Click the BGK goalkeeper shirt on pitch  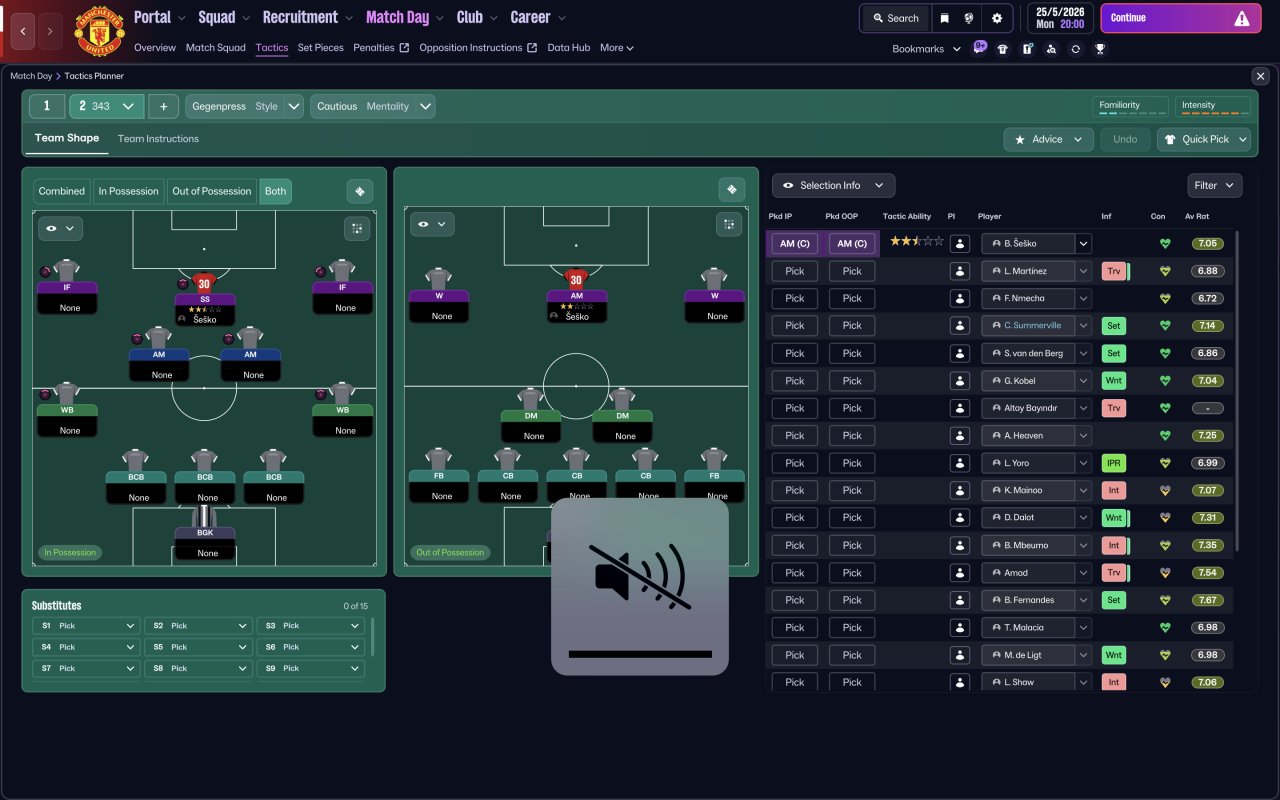pyautogui.click(x=204, y=516)
